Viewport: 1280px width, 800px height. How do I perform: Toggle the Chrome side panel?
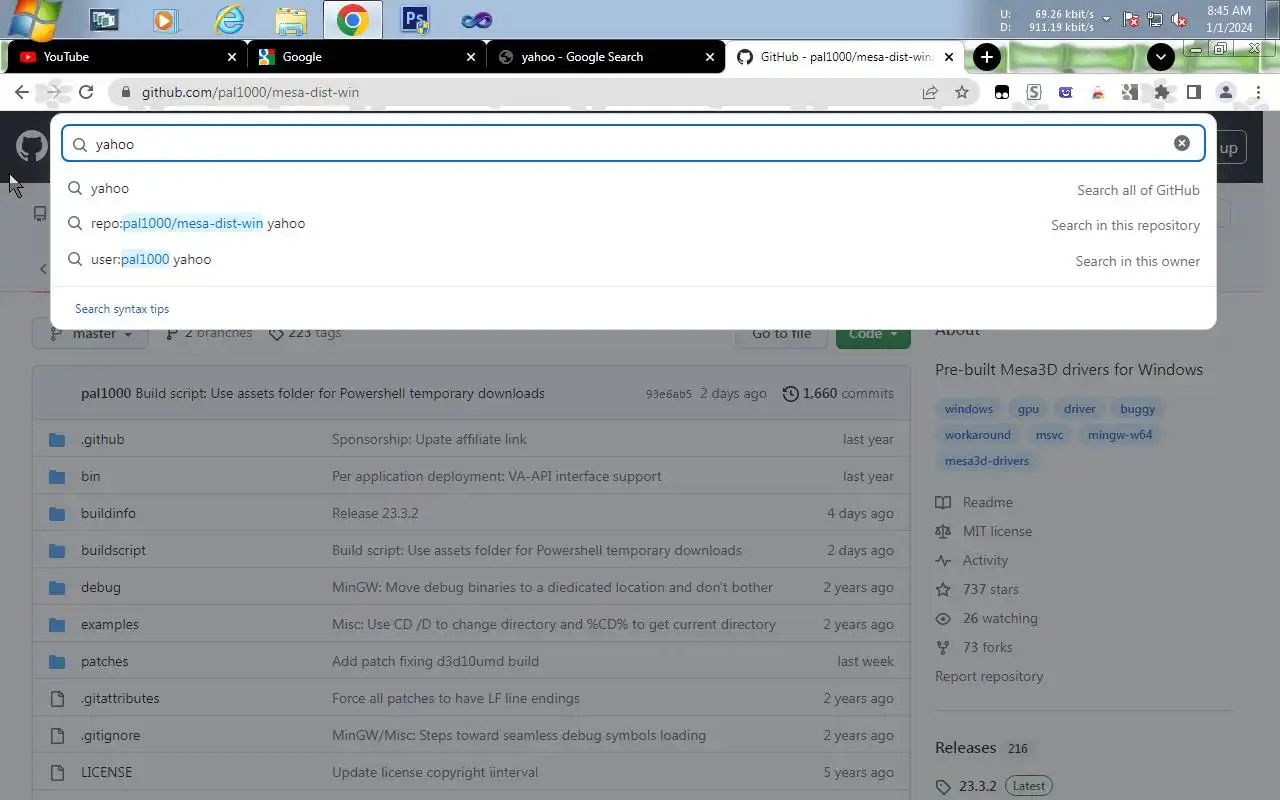1194,92
